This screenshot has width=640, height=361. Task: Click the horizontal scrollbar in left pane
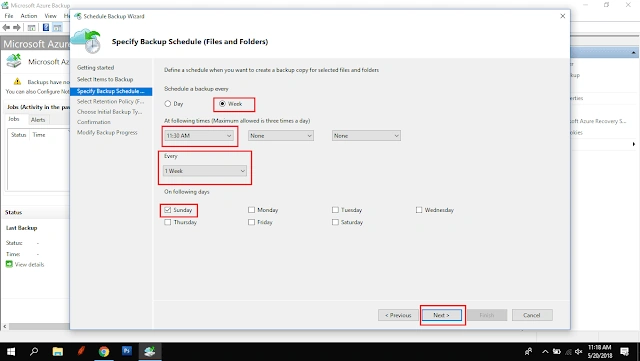(39, 327)
